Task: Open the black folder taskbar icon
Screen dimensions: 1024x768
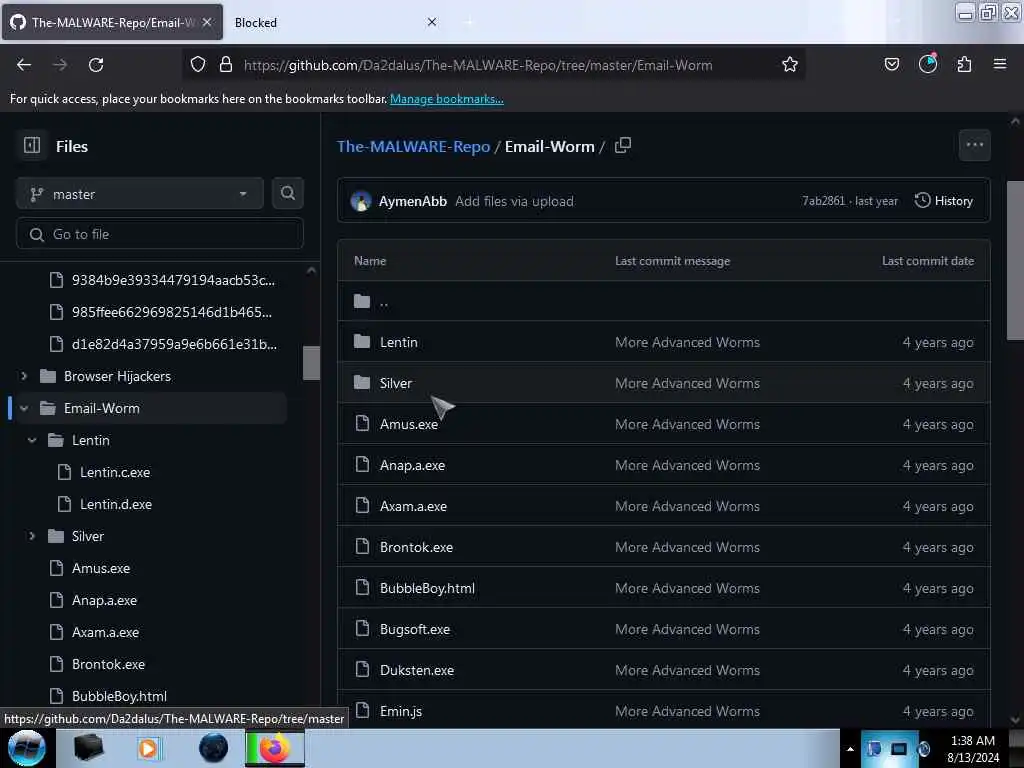Action: click(88, 748)
